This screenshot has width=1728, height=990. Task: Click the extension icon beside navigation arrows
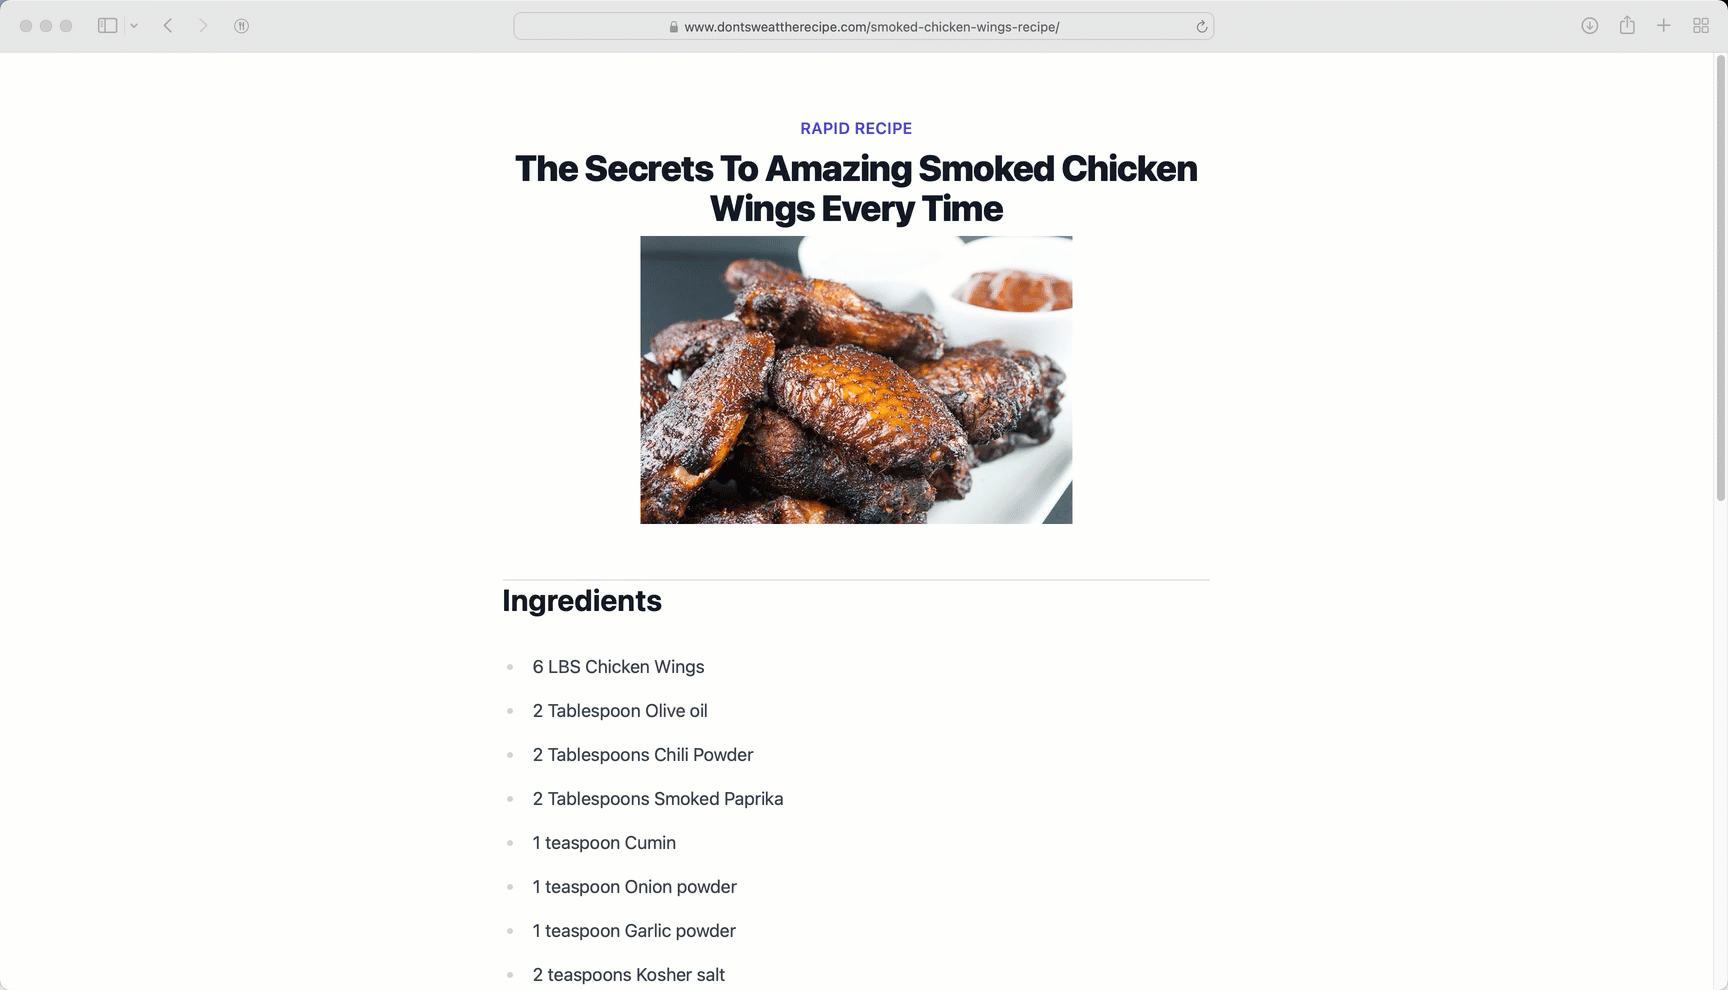[241, 26]
